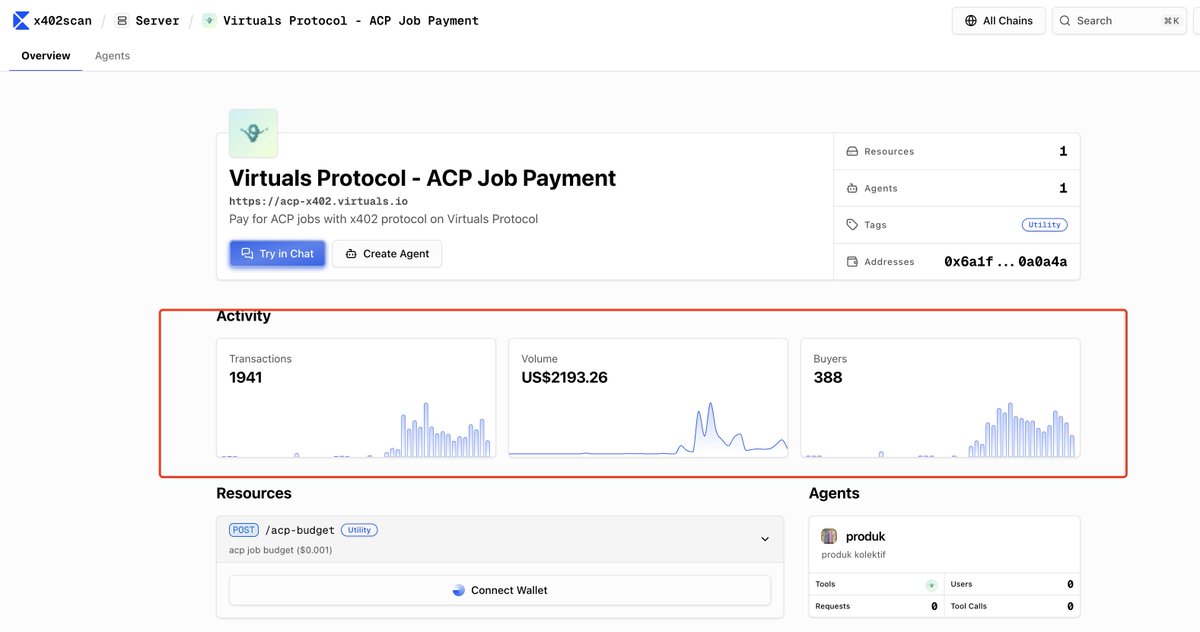Image resolution: width=1200 pixels, height=632 pixels.
Task: Click the Addresses wallet icon
Action: point(851,261)
